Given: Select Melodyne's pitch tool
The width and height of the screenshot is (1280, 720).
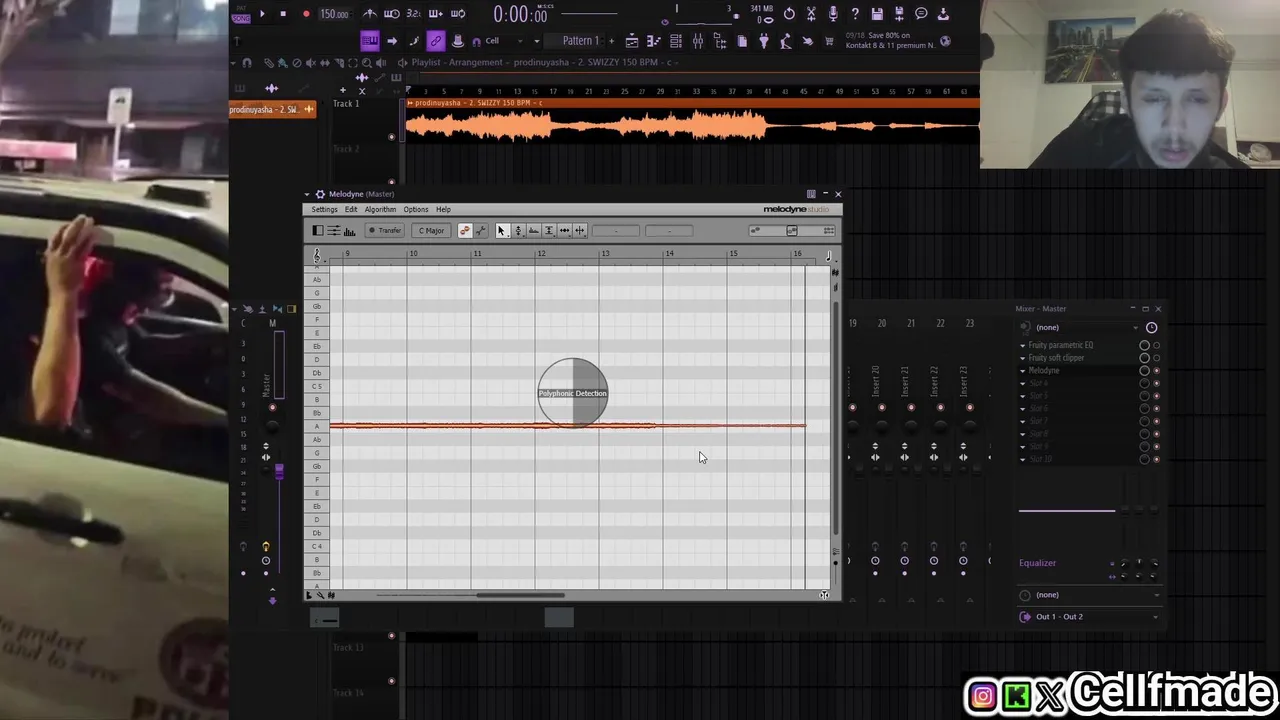Looking at the screenshot, I should [518, 230].
